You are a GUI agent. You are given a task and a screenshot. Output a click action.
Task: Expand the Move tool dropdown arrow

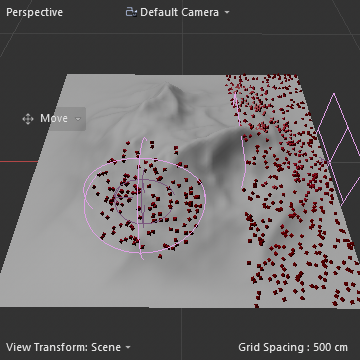[x=78, y=119]
